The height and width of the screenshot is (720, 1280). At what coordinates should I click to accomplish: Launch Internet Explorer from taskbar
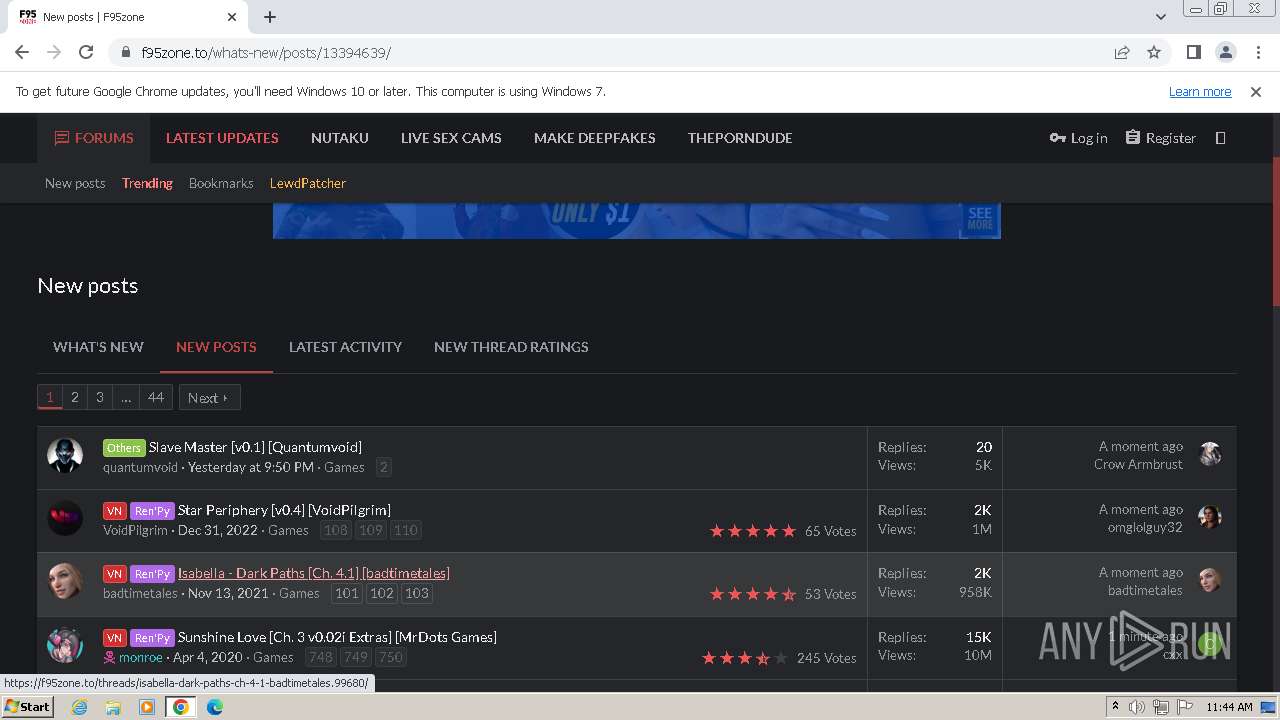coord(80,707)
